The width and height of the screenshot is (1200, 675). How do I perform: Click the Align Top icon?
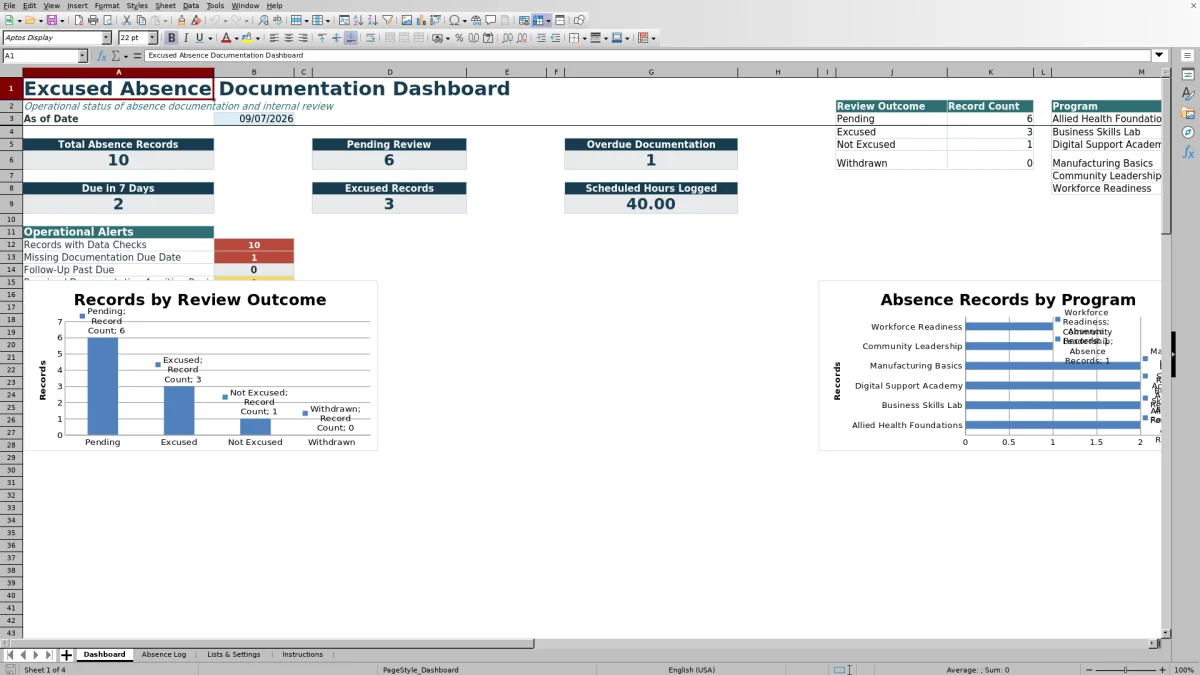click(x=322, y=38)
